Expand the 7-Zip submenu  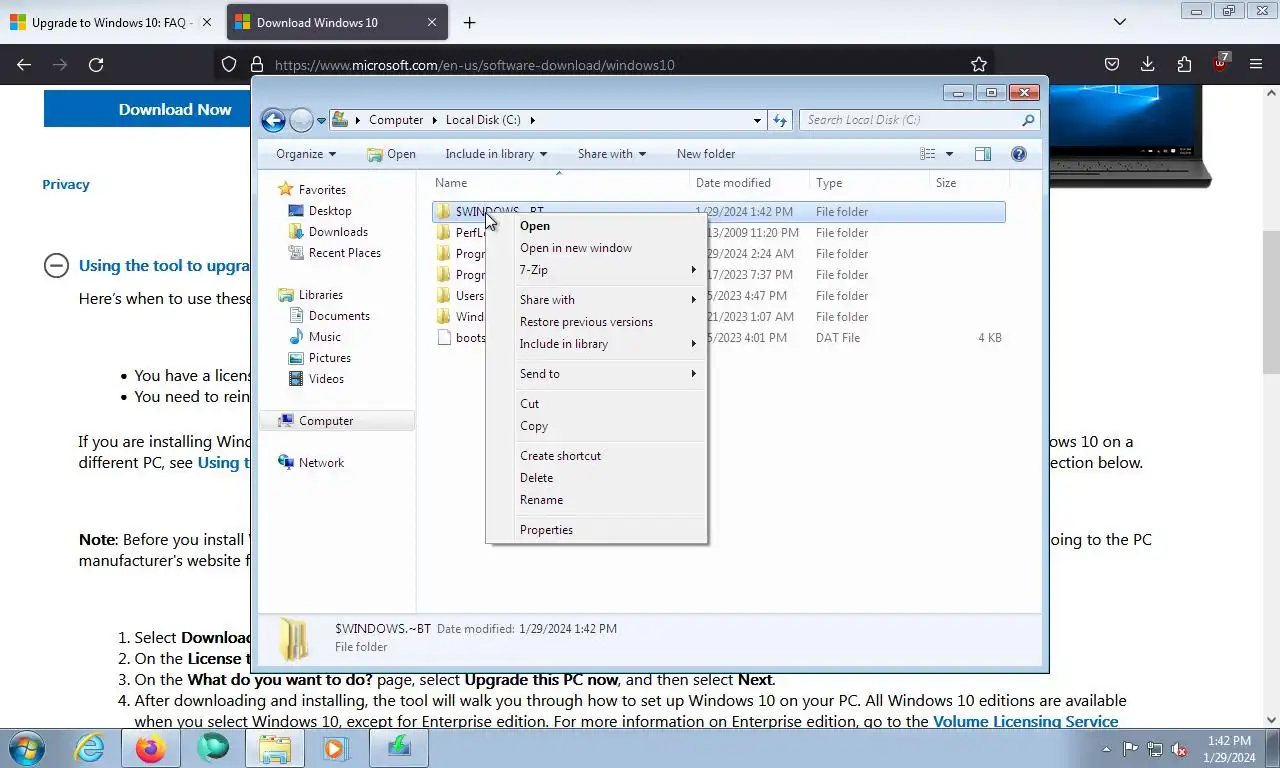pyautogui.click(x=596, y=270)
